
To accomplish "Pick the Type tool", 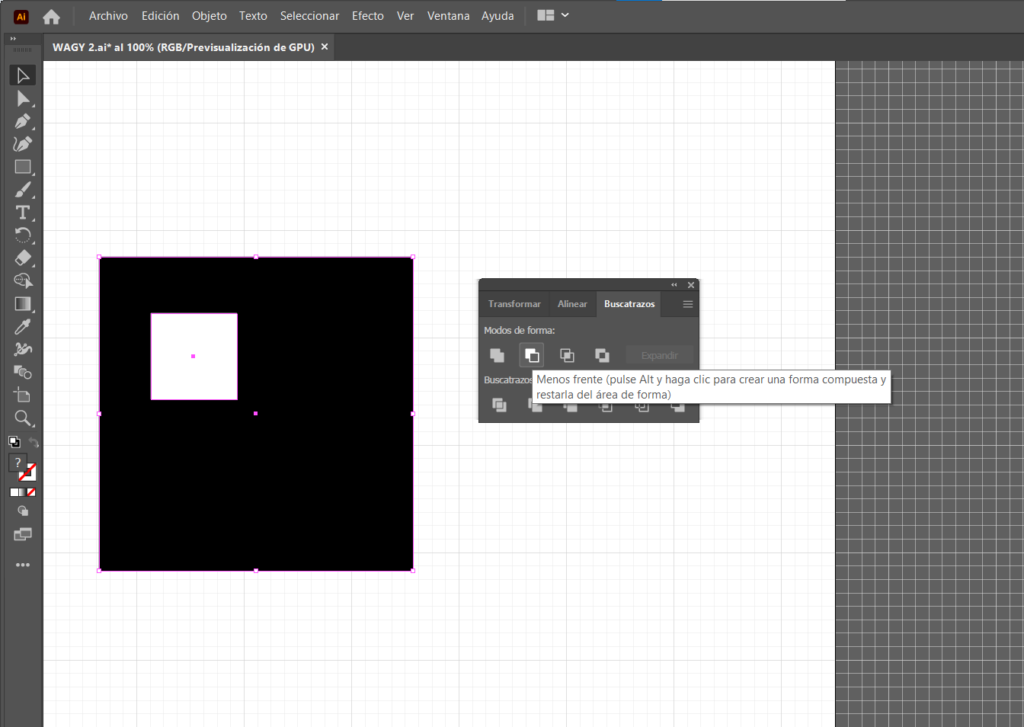I will [x=22, y=212].
